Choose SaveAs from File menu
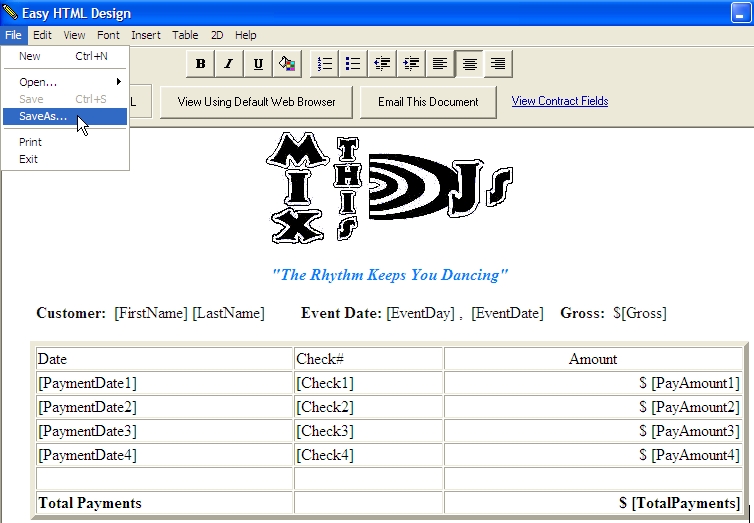 pos(44,116)
